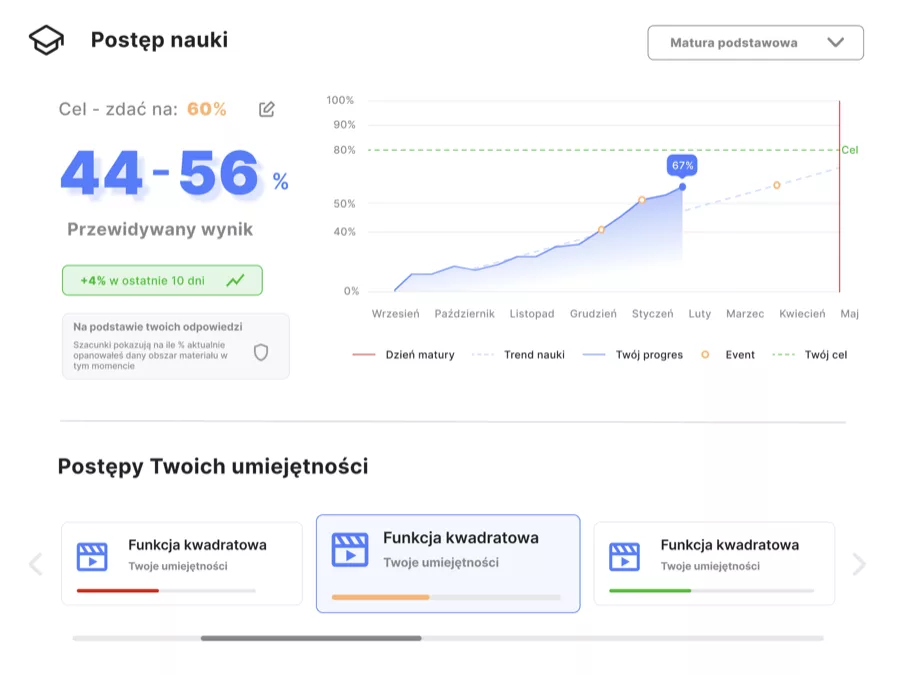Click the 67% data point tooltip
Image resolution: width=900 pixels, height=675 pixels.
[x=682, y=165]
